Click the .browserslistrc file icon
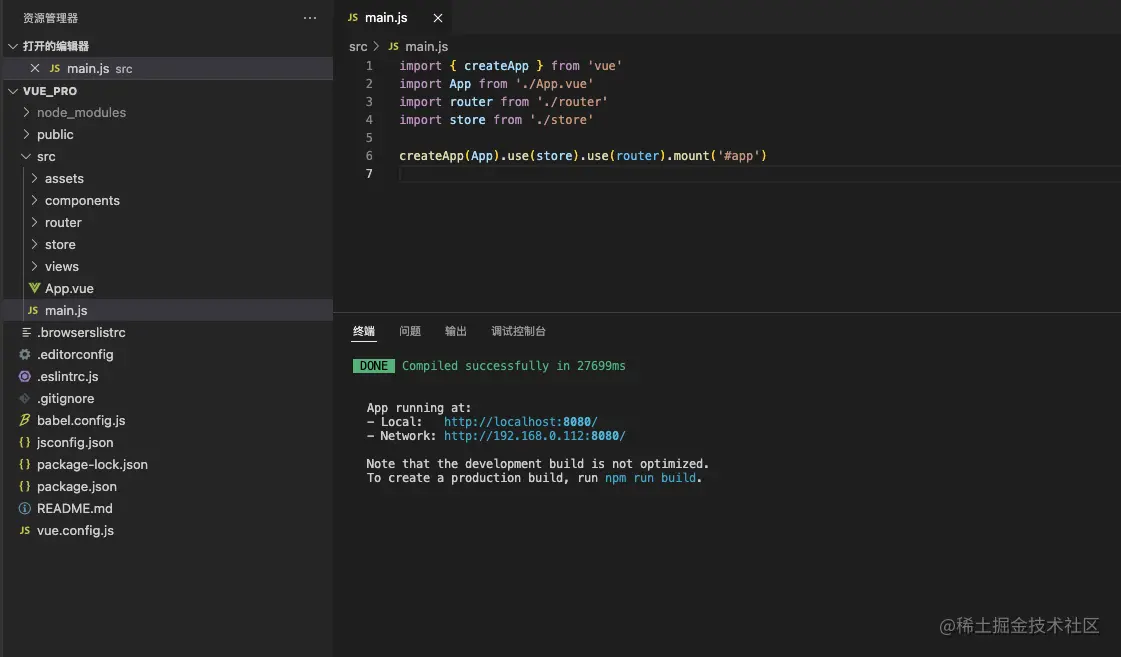This screenshot has height=657, width=1121. [x=26, y=332]
